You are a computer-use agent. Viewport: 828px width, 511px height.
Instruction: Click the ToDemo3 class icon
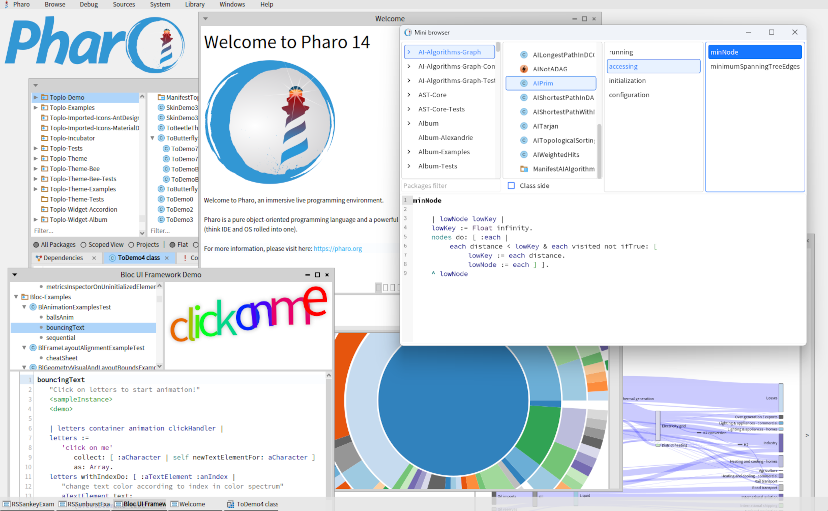click(162, 220)
